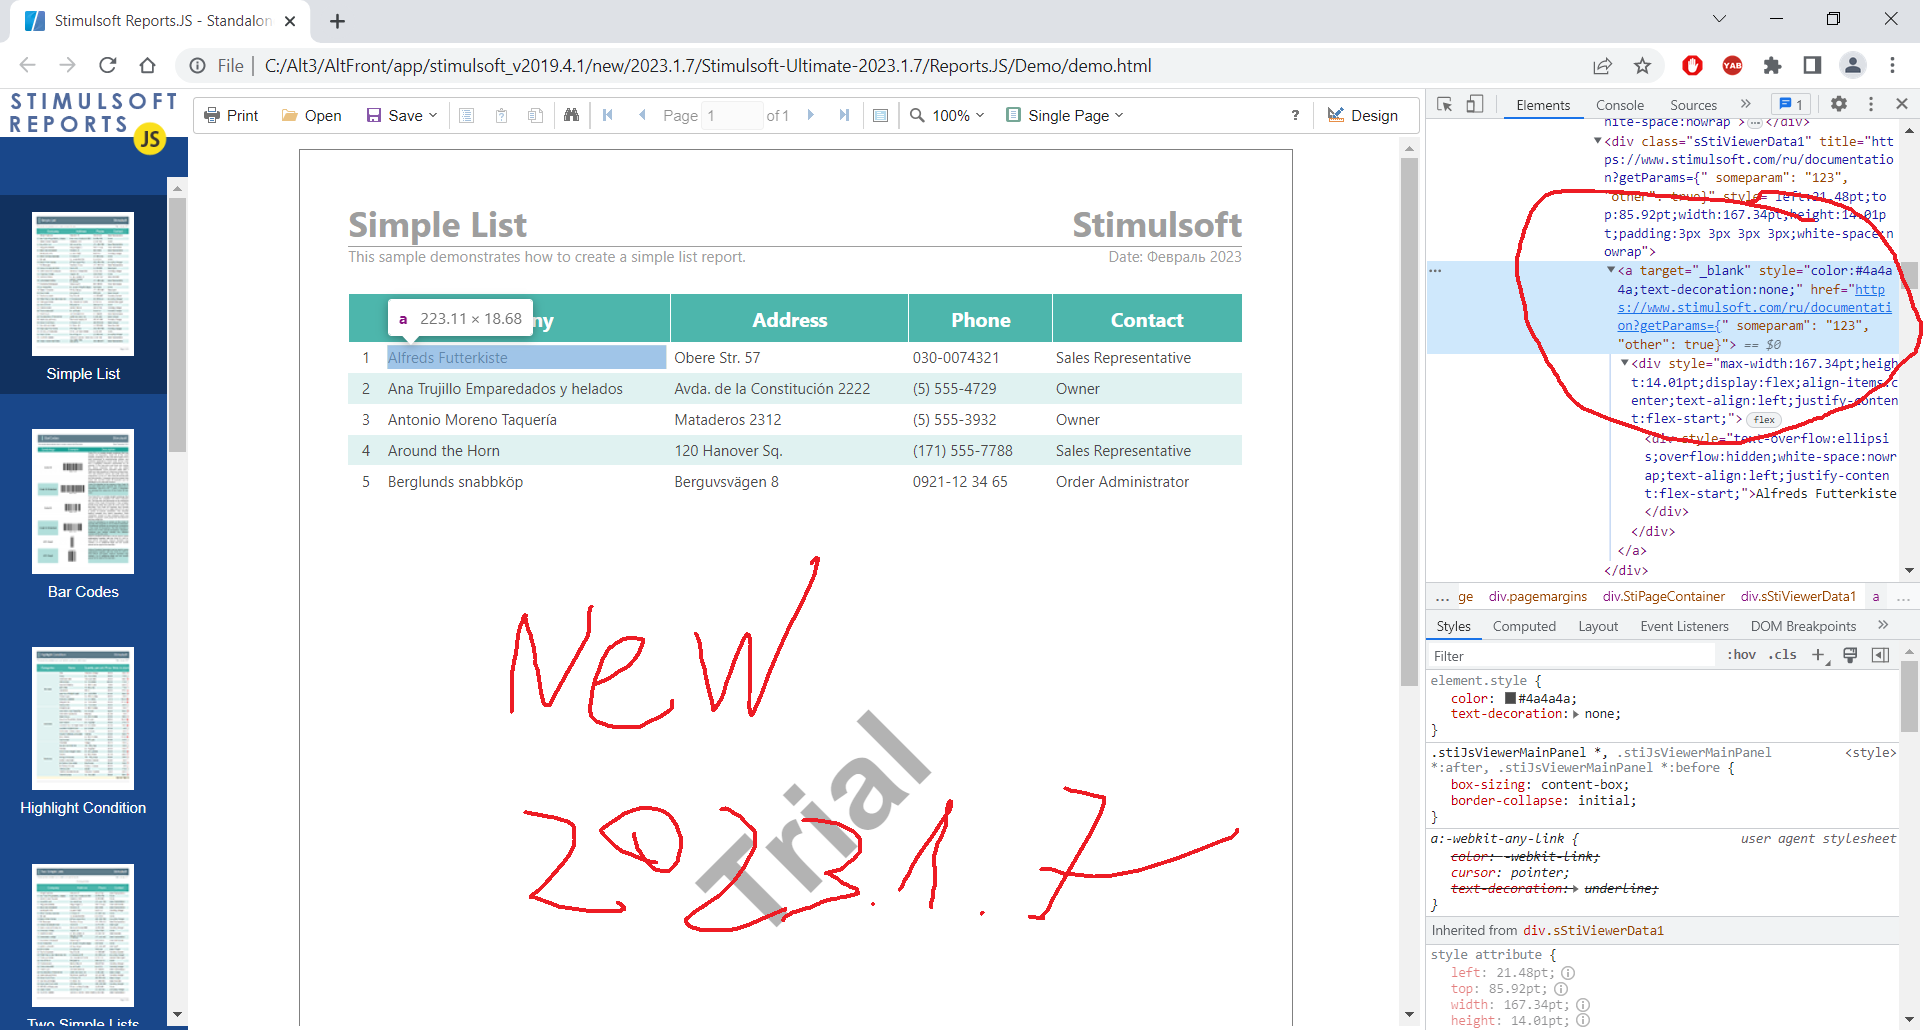Click the flex badge in DOM tree
This screenshot has width=1926, height=1030.
tap(1765, 420)
